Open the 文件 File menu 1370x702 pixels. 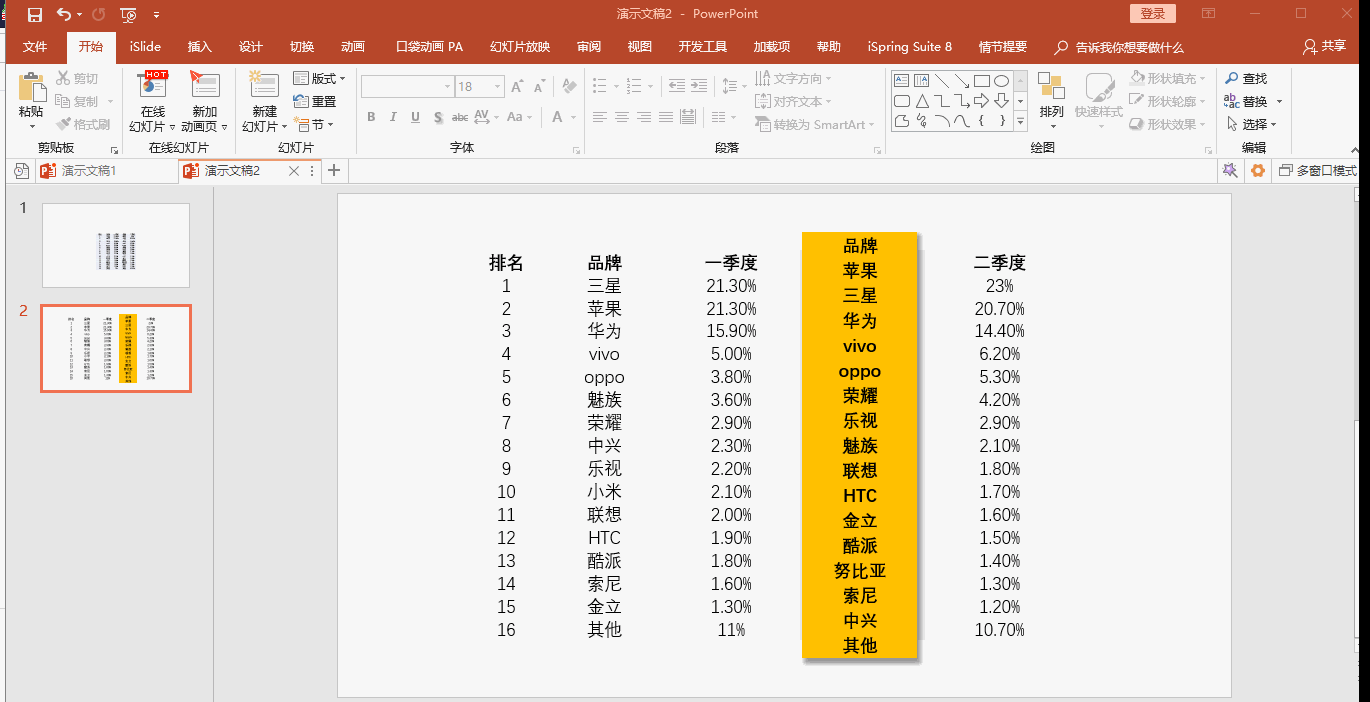tap(35, 47)
